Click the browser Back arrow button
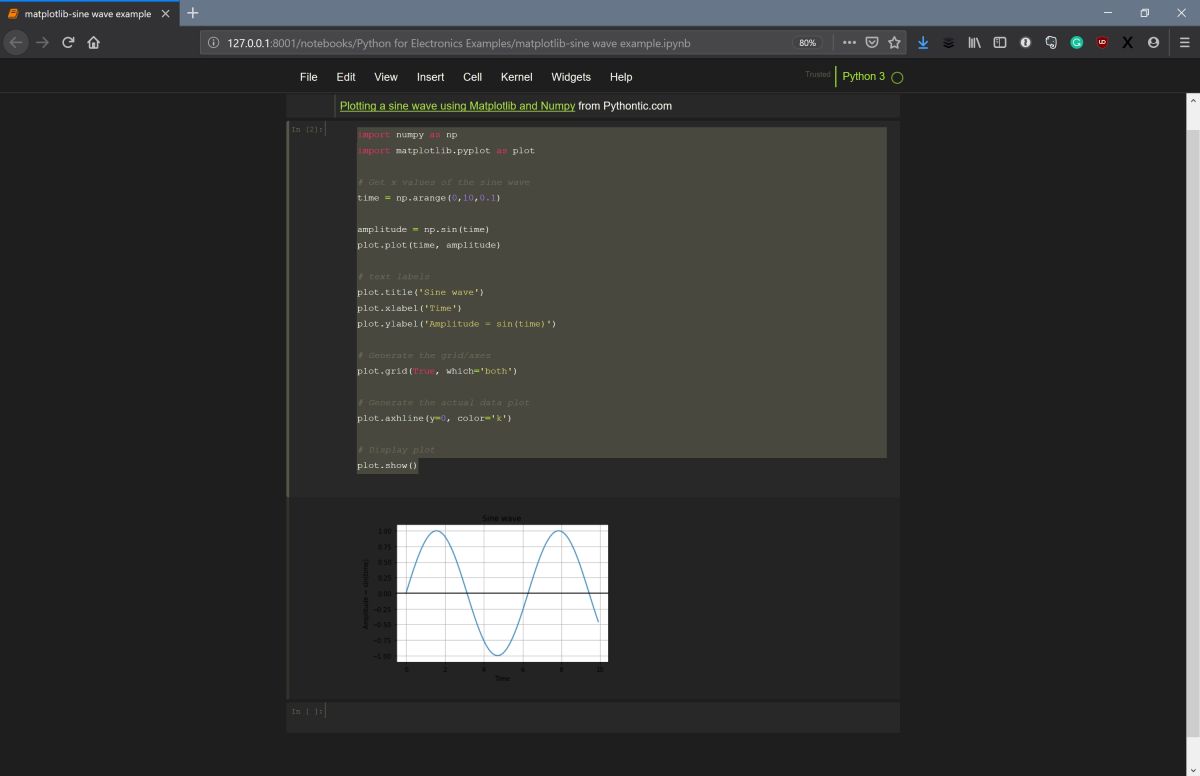Viewport: 1200px width, 776px height. click(x=17, y=43)
